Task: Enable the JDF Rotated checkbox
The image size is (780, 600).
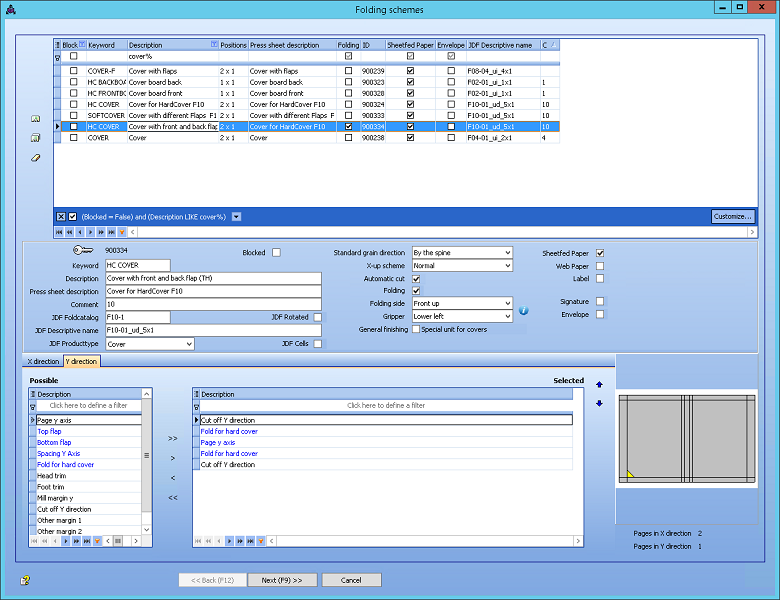Action: (x=317, y=317)
